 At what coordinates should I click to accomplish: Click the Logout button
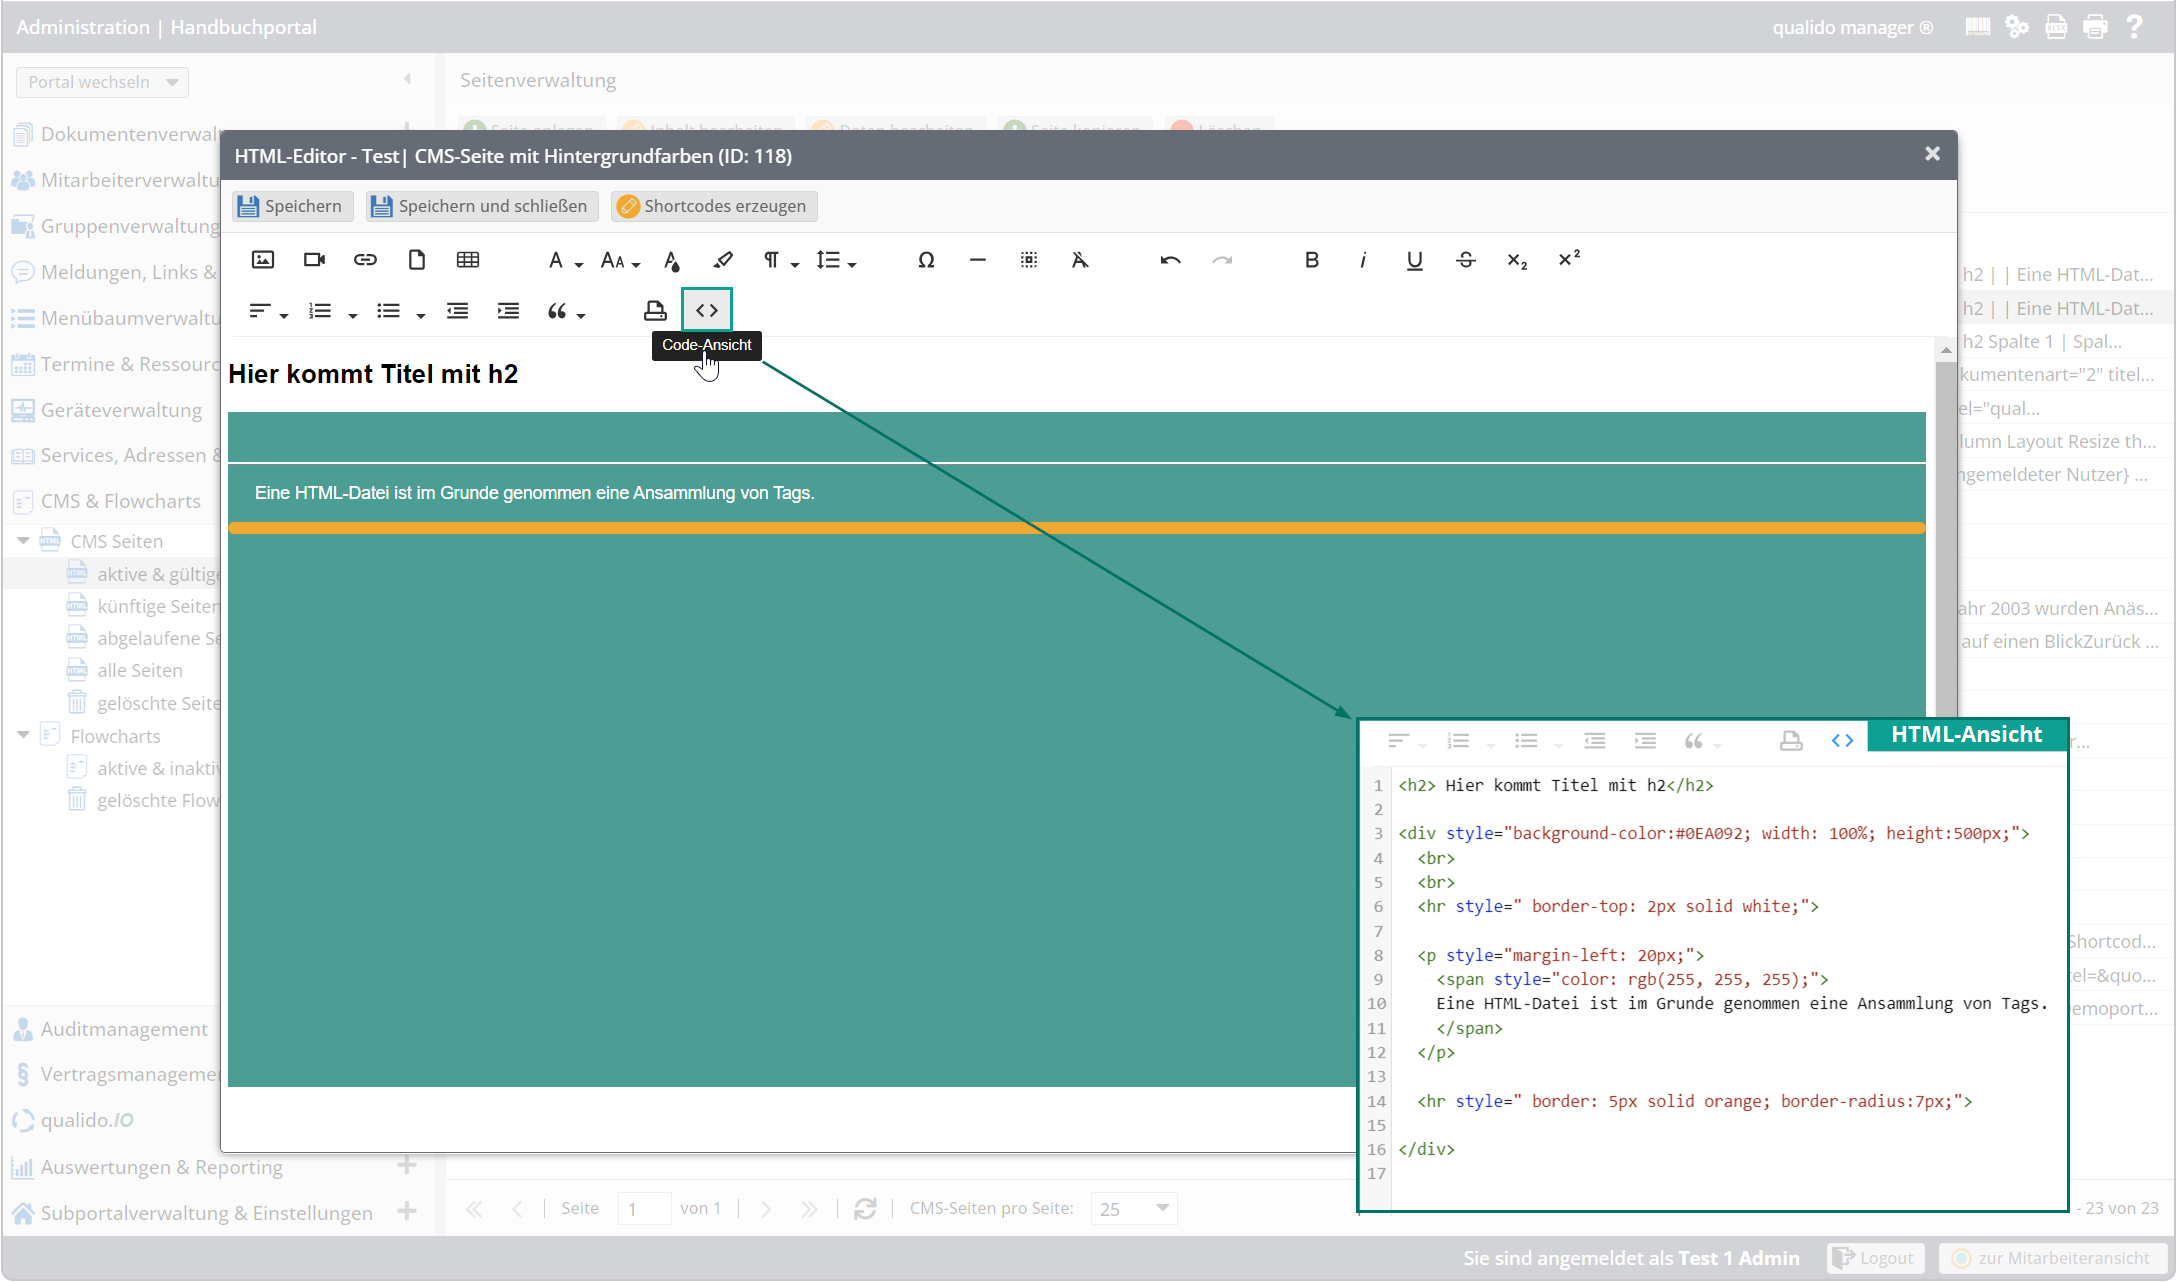pyautogui.click(x=1875, y=1258)
